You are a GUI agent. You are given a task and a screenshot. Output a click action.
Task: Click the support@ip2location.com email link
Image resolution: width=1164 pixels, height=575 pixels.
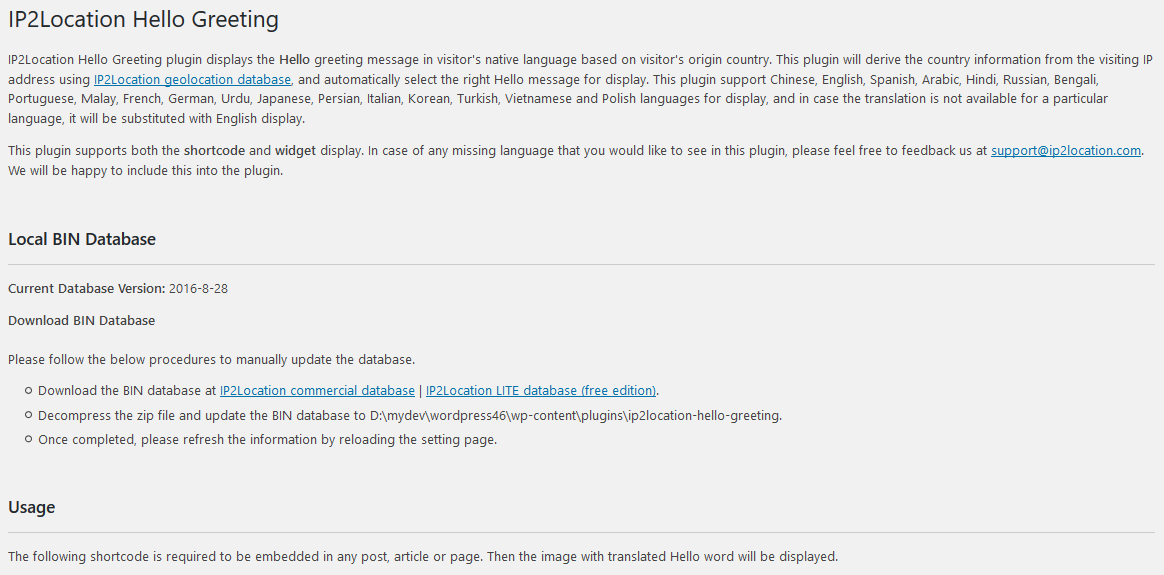(x=1065, y=151)
